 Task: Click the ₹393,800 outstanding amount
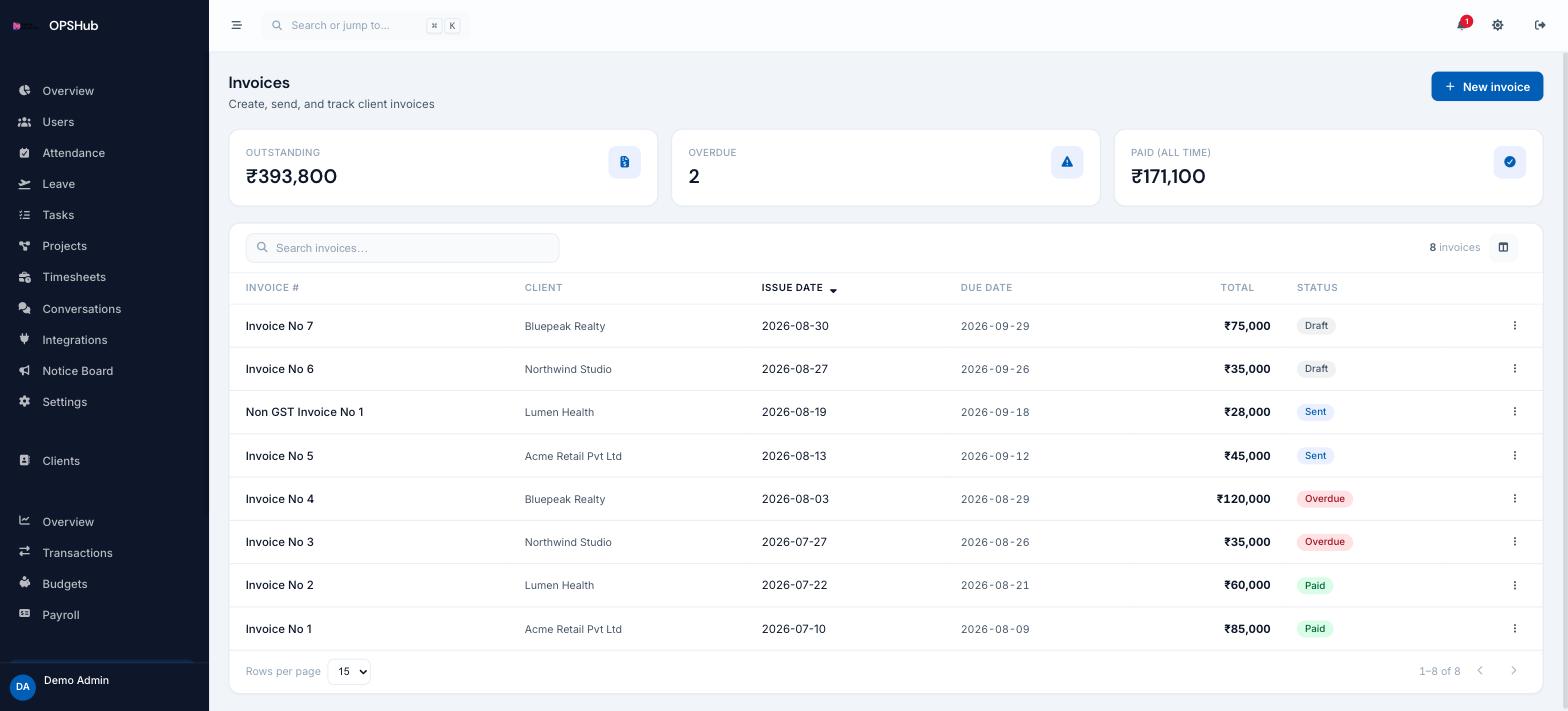[x=291, y=176]
